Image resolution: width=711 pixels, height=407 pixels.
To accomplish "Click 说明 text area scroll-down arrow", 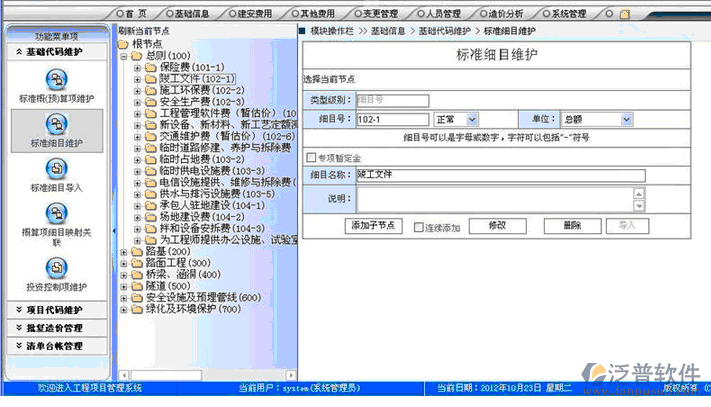I will tap(639, 206).
